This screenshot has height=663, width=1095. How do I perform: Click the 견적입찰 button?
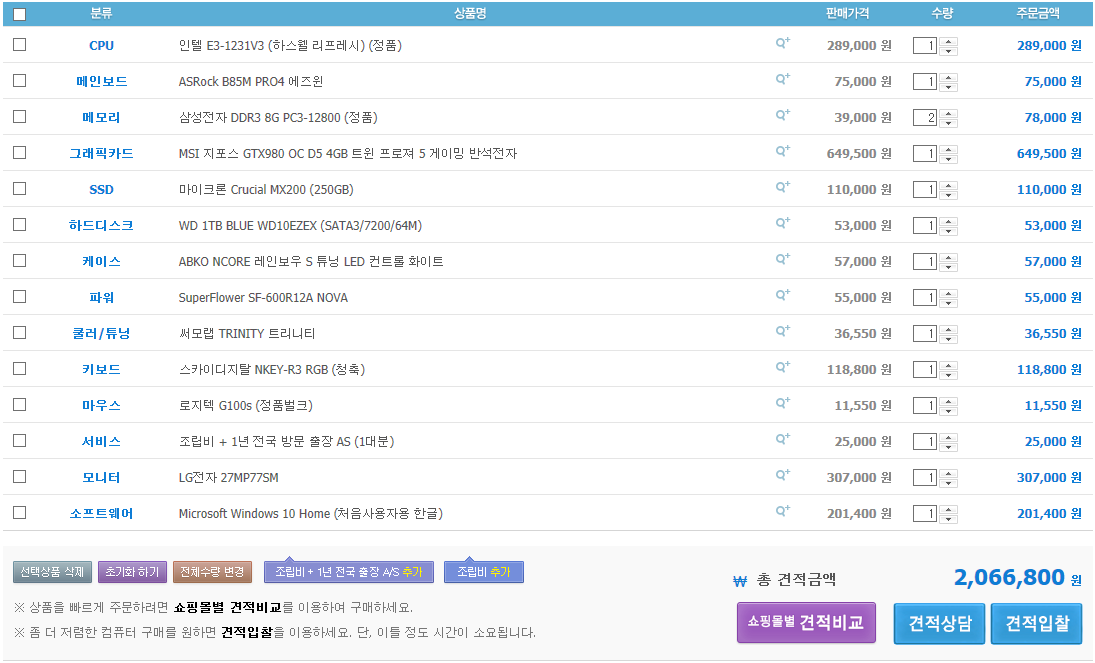pos(1037,623)
